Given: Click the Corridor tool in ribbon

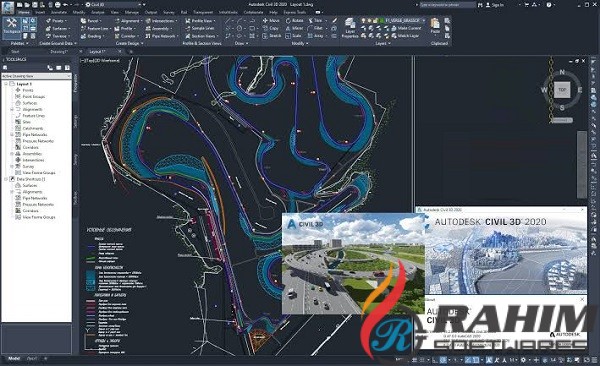Looking at the screenshot, I should tap(126, 36).
